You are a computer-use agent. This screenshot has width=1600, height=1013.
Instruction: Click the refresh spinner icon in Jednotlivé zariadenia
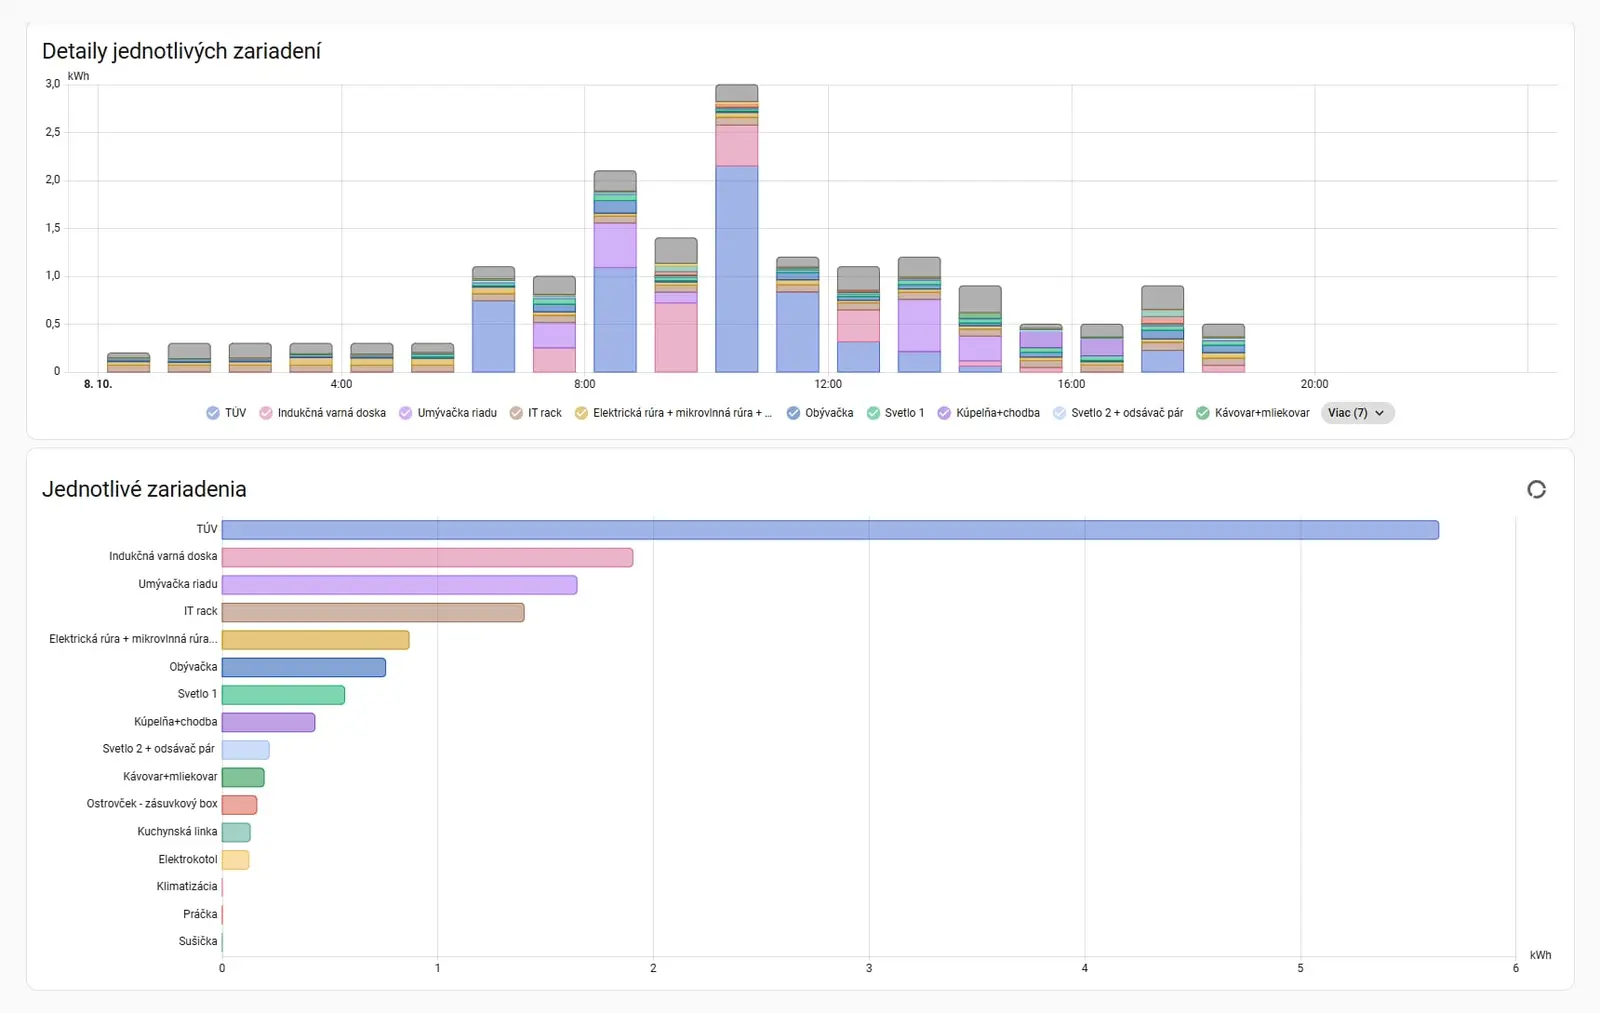click(1536, 489)
